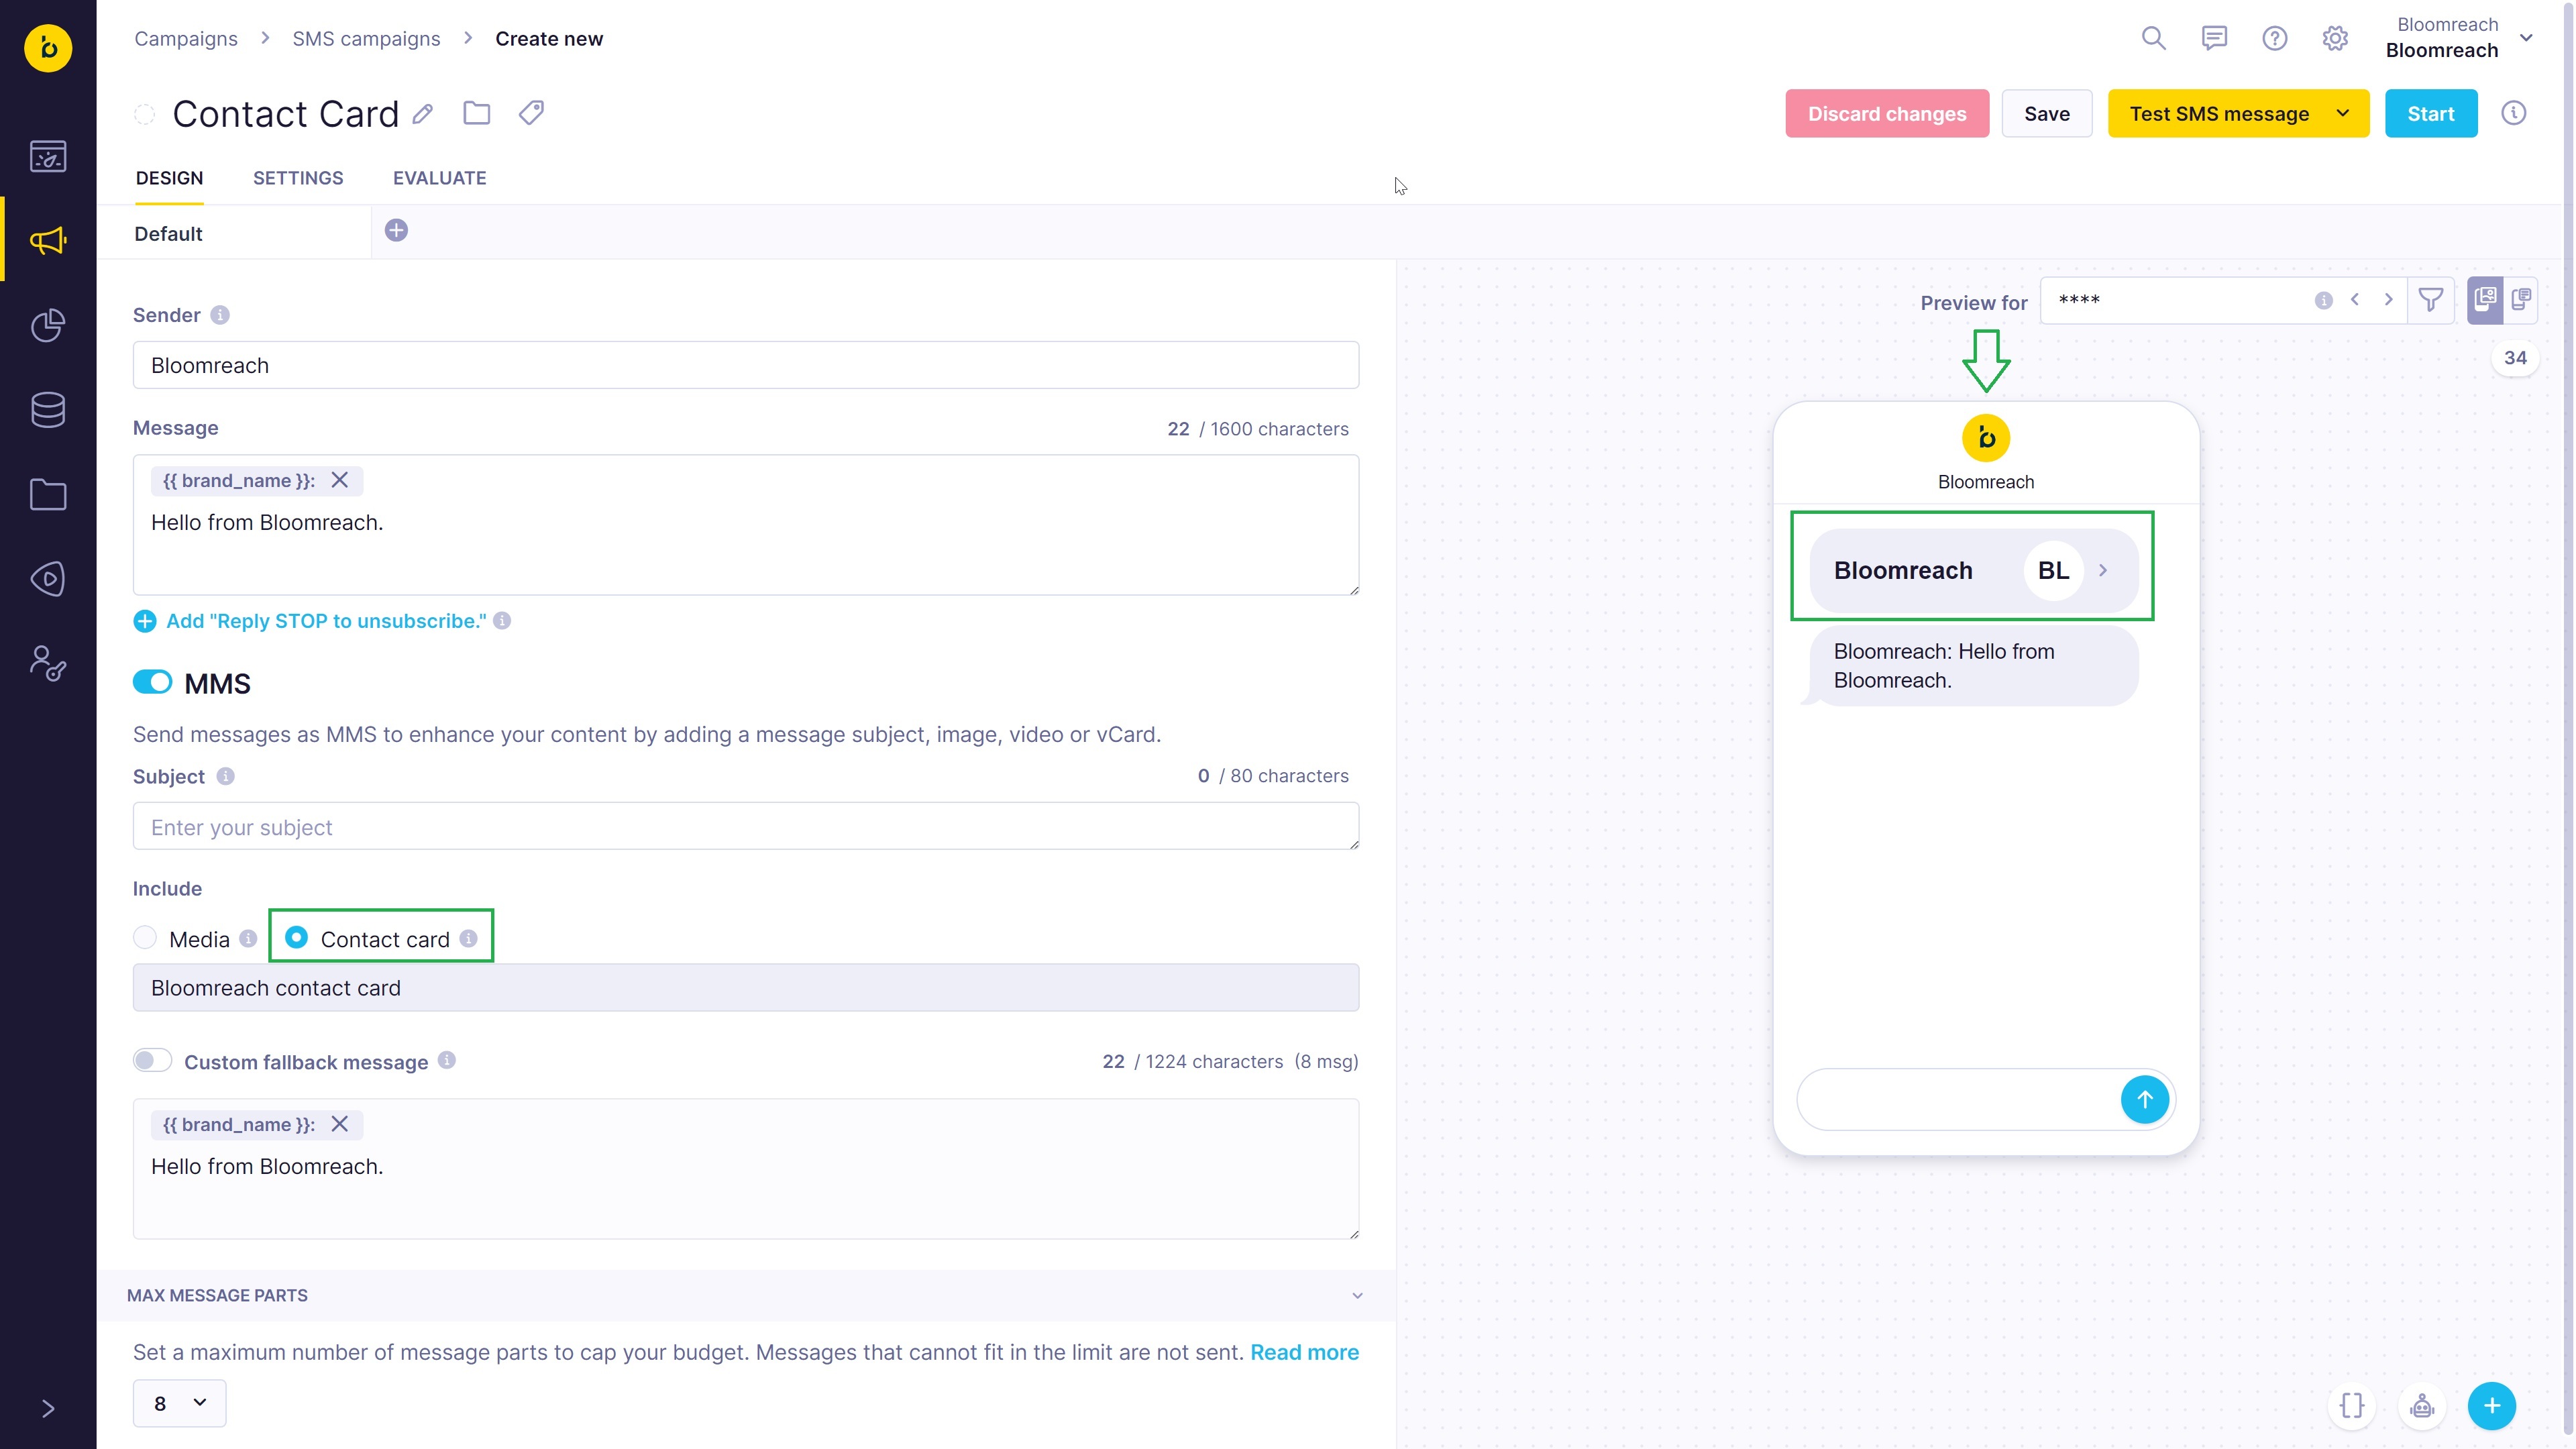Open the max message parts dropdown showing 8
The width and height of the screenshot is (2576, 1449).
tap(179, 1403)
